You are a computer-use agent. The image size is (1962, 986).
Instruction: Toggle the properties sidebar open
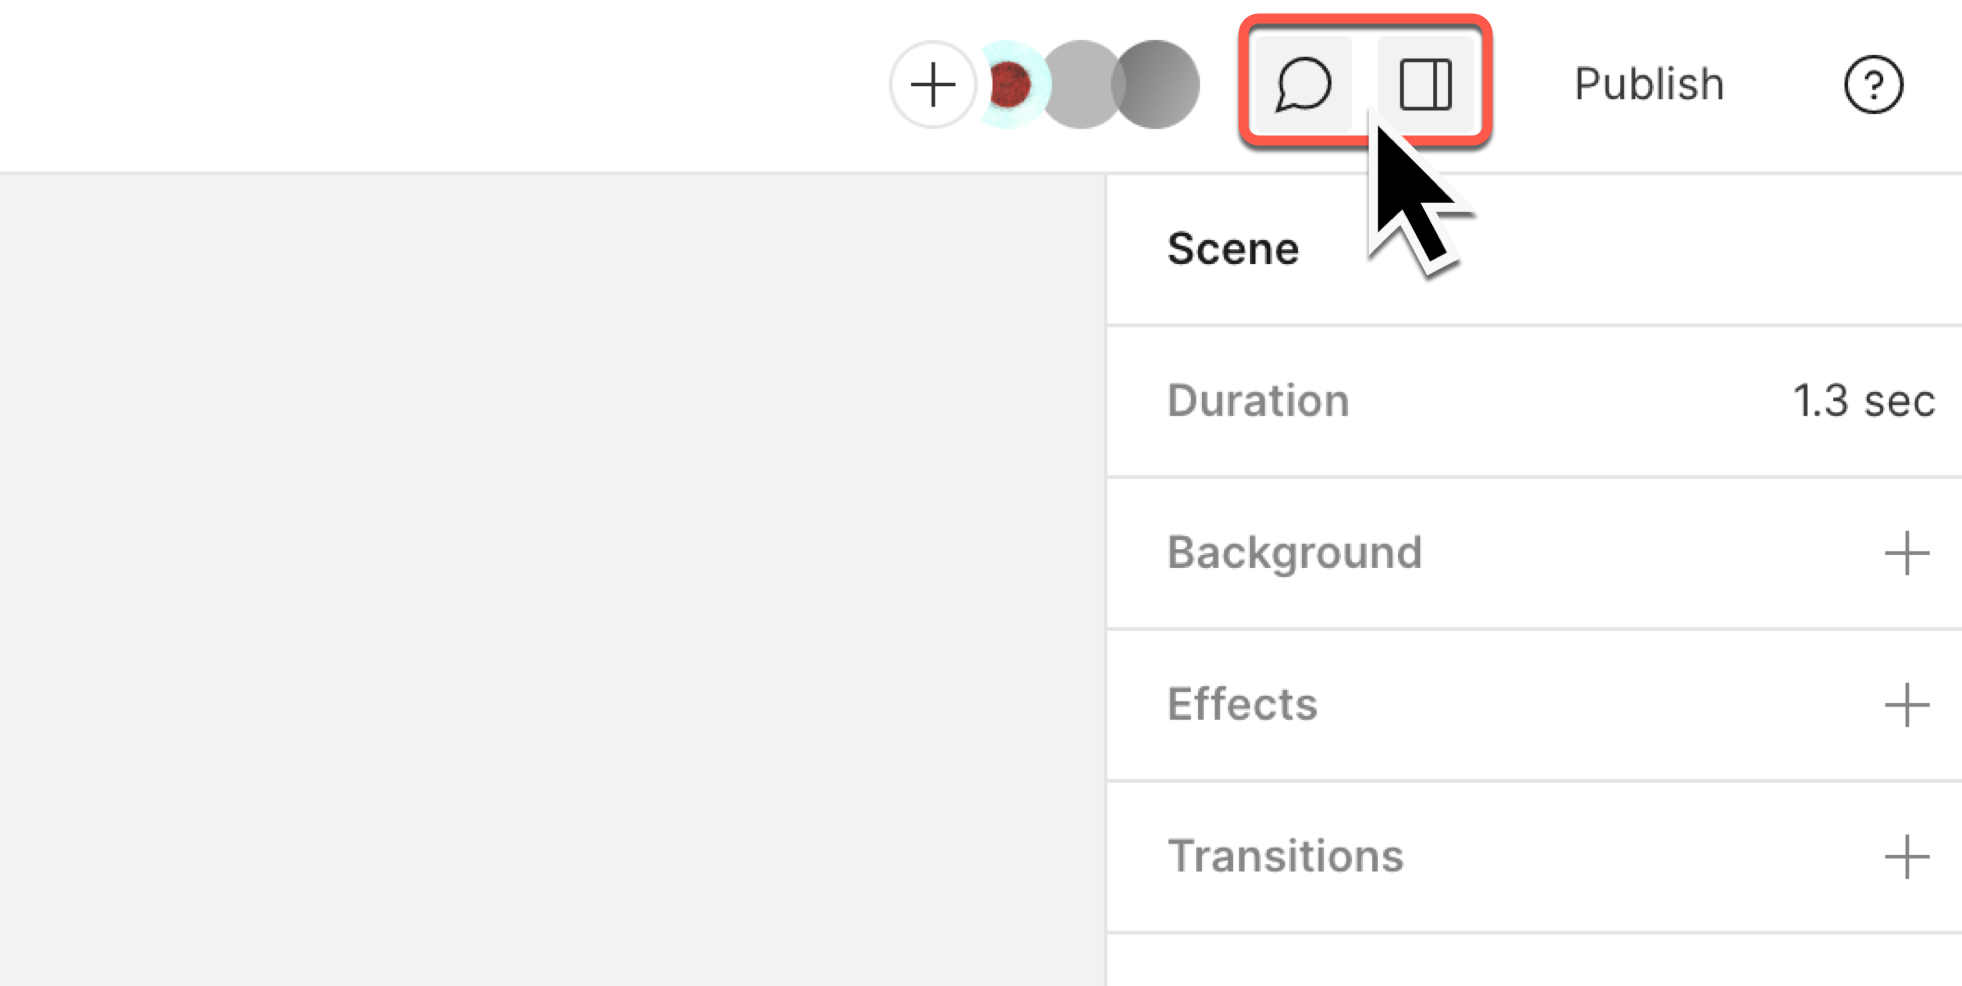tap(1427, 84)
